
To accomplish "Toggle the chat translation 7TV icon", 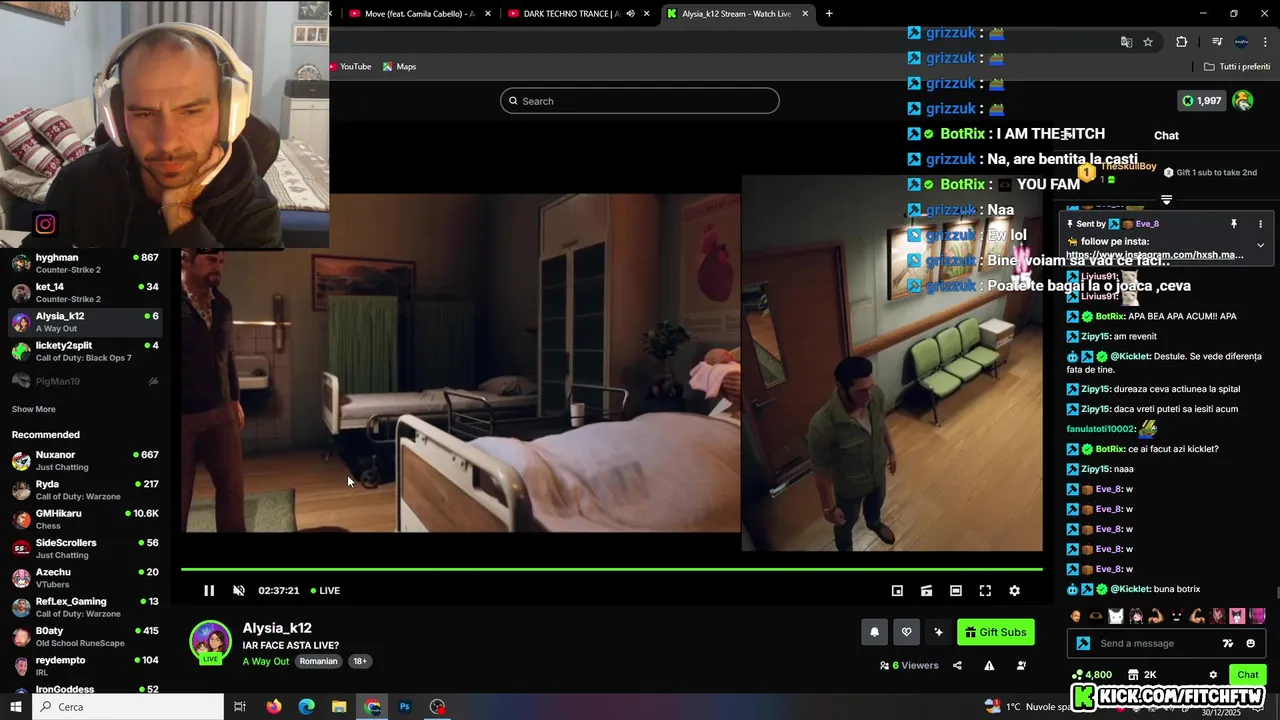I will click(x=1228, y=643).
